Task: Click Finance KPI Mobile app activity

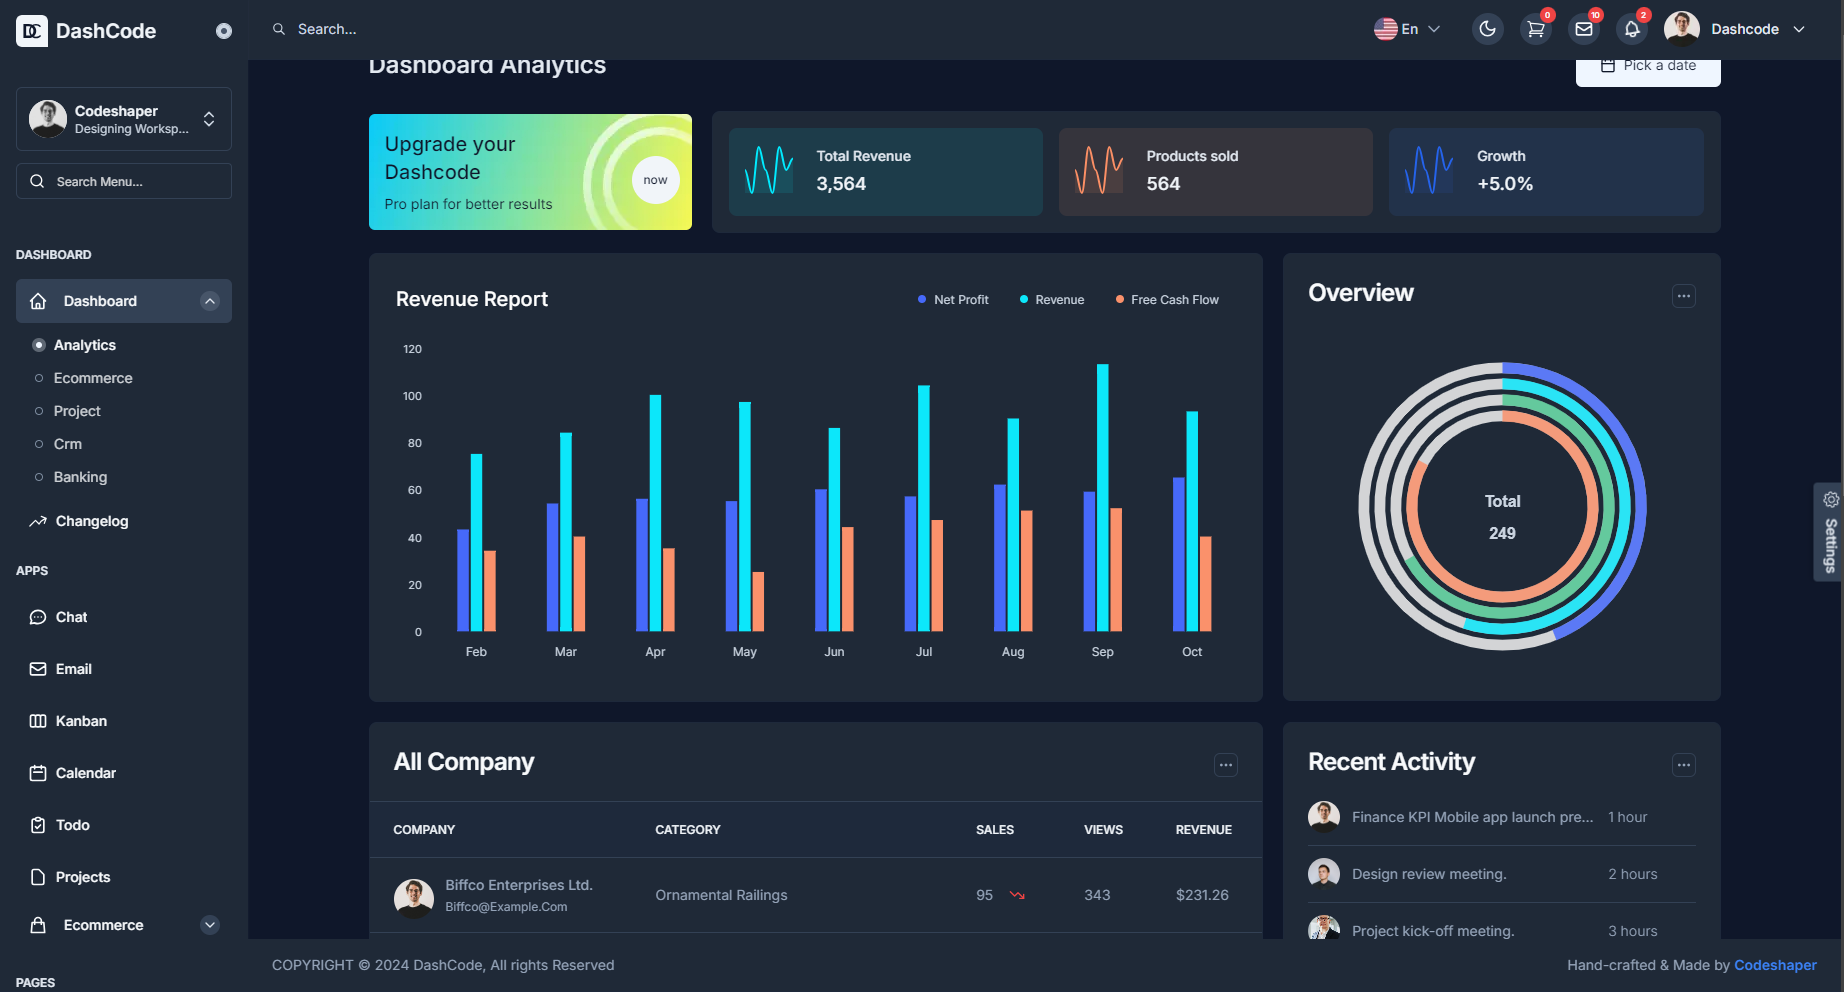Action: (x=1472, y=817)
